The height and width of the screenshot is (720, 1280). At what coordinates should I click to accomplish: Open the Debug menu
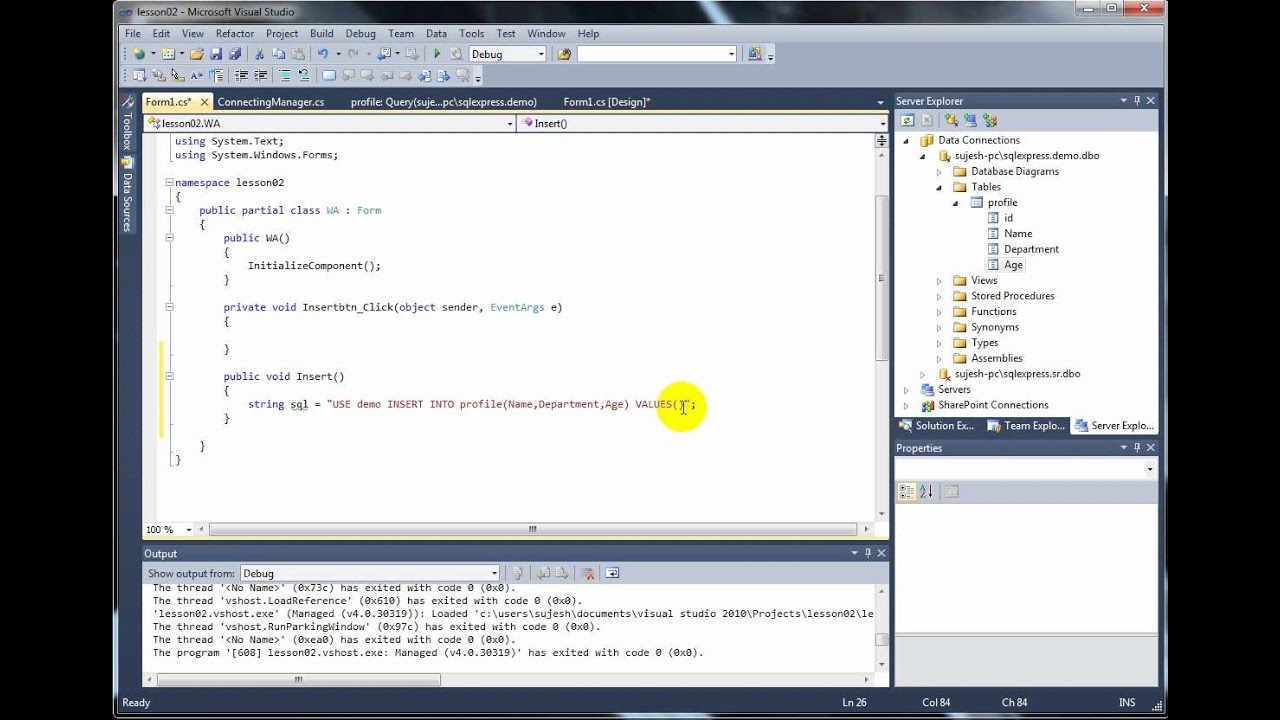pyautogui.click(x=361, y=33)
